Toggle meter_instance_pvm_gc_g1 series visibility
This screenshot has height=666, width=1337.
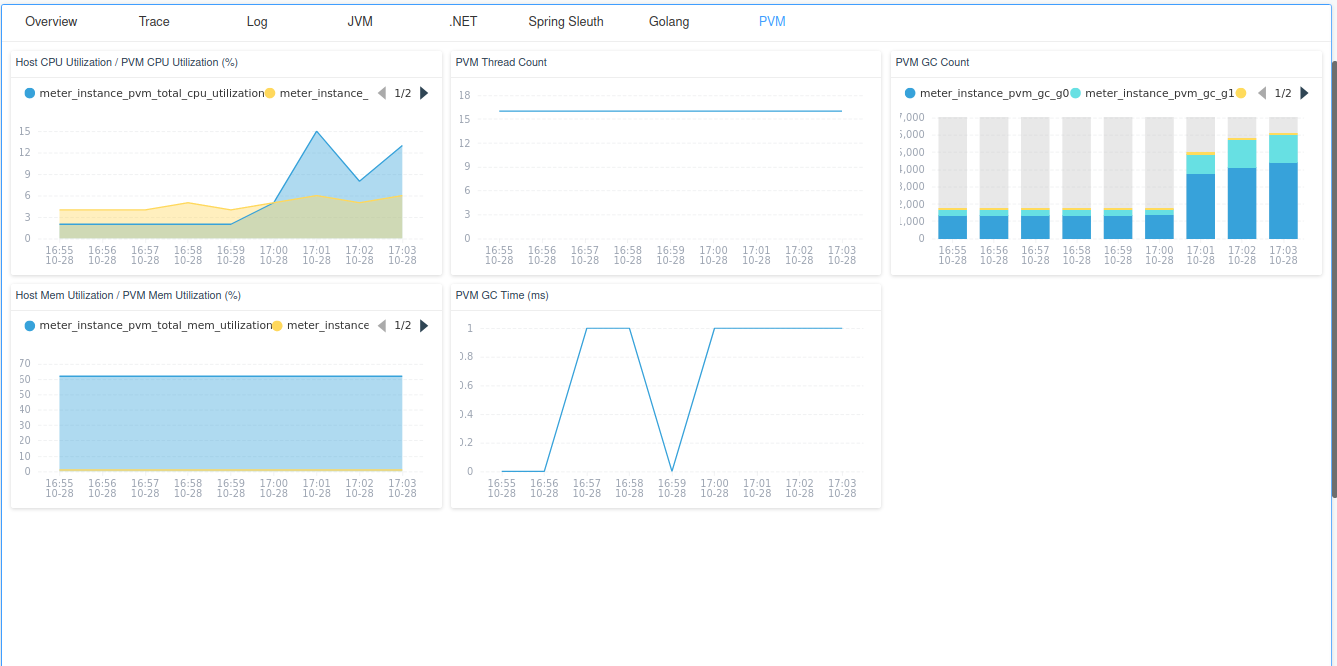1152,93
